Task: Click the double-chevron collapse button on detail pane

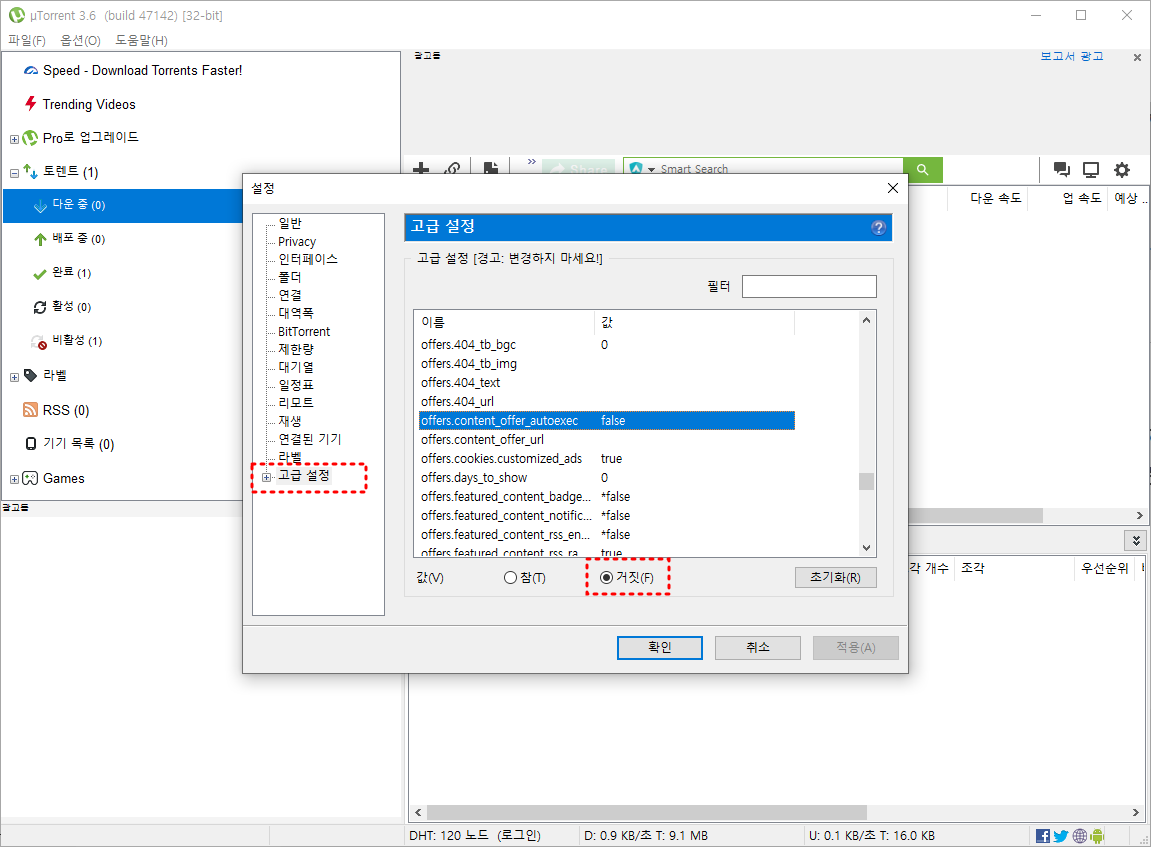Action: (x=1136, y=540)
